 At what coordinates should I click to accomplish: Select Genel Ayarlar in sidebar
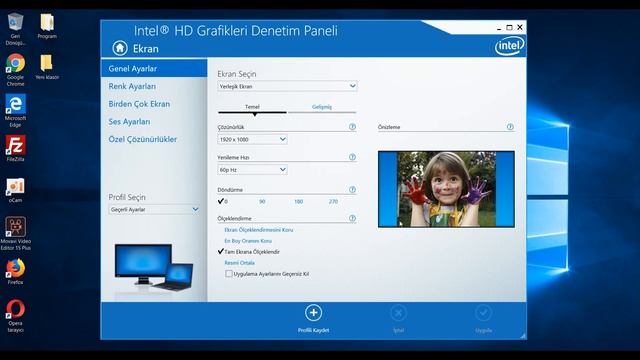[154, 69]
